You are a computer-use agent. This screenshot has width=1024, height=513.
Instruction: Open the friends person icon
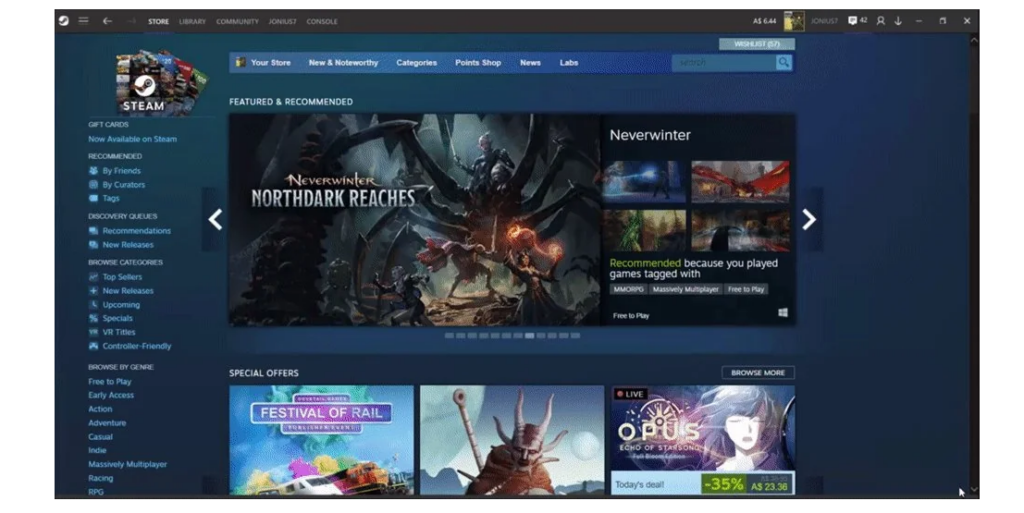(880, 21)
